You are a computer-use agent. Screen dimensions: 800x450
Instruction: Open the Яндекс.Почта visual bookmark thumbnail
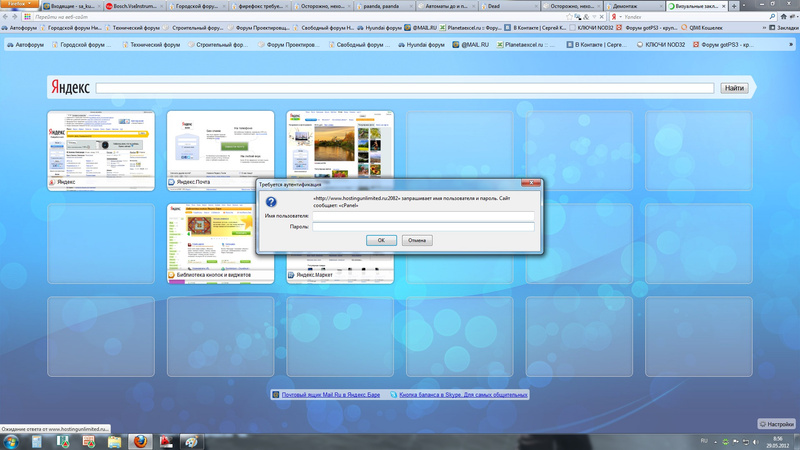coord(220,151)
